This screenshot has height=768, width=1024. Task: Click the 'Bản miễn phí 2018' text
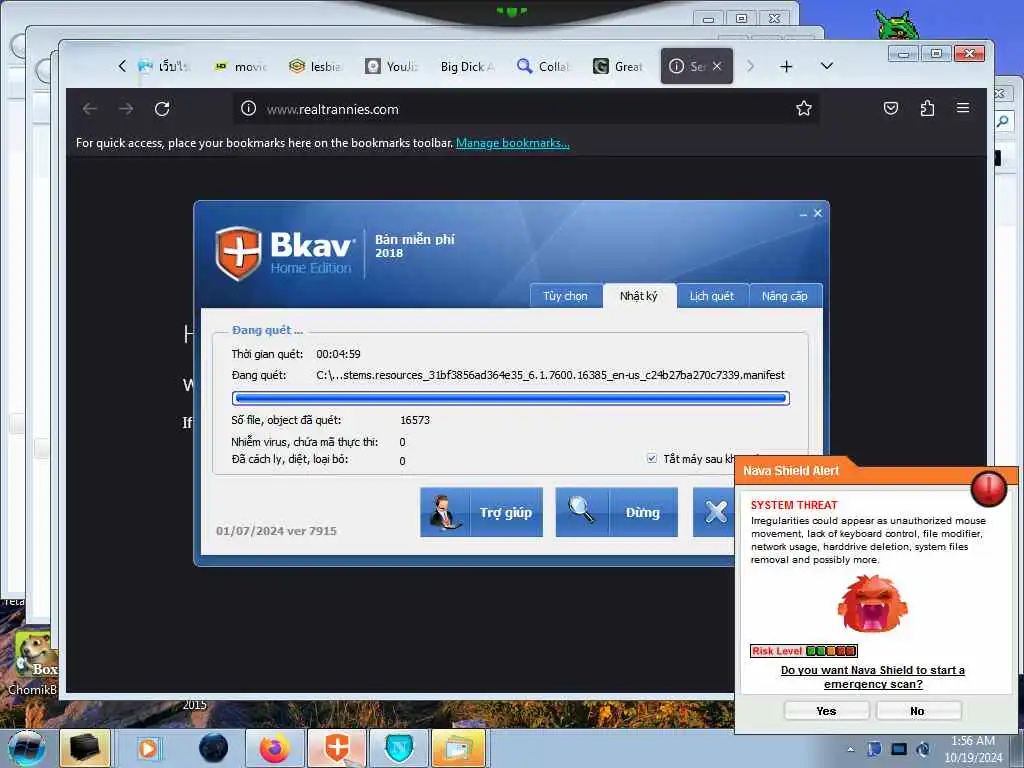coord(414,246)
